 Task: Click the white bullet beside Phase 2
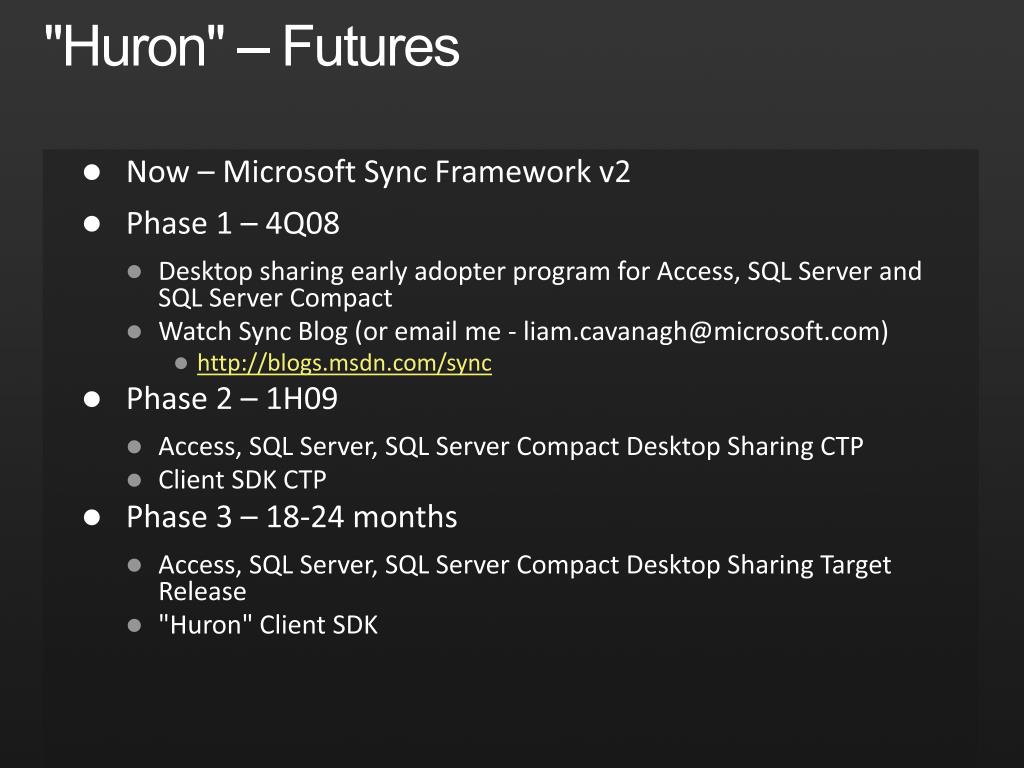click(x=92, y=399)
